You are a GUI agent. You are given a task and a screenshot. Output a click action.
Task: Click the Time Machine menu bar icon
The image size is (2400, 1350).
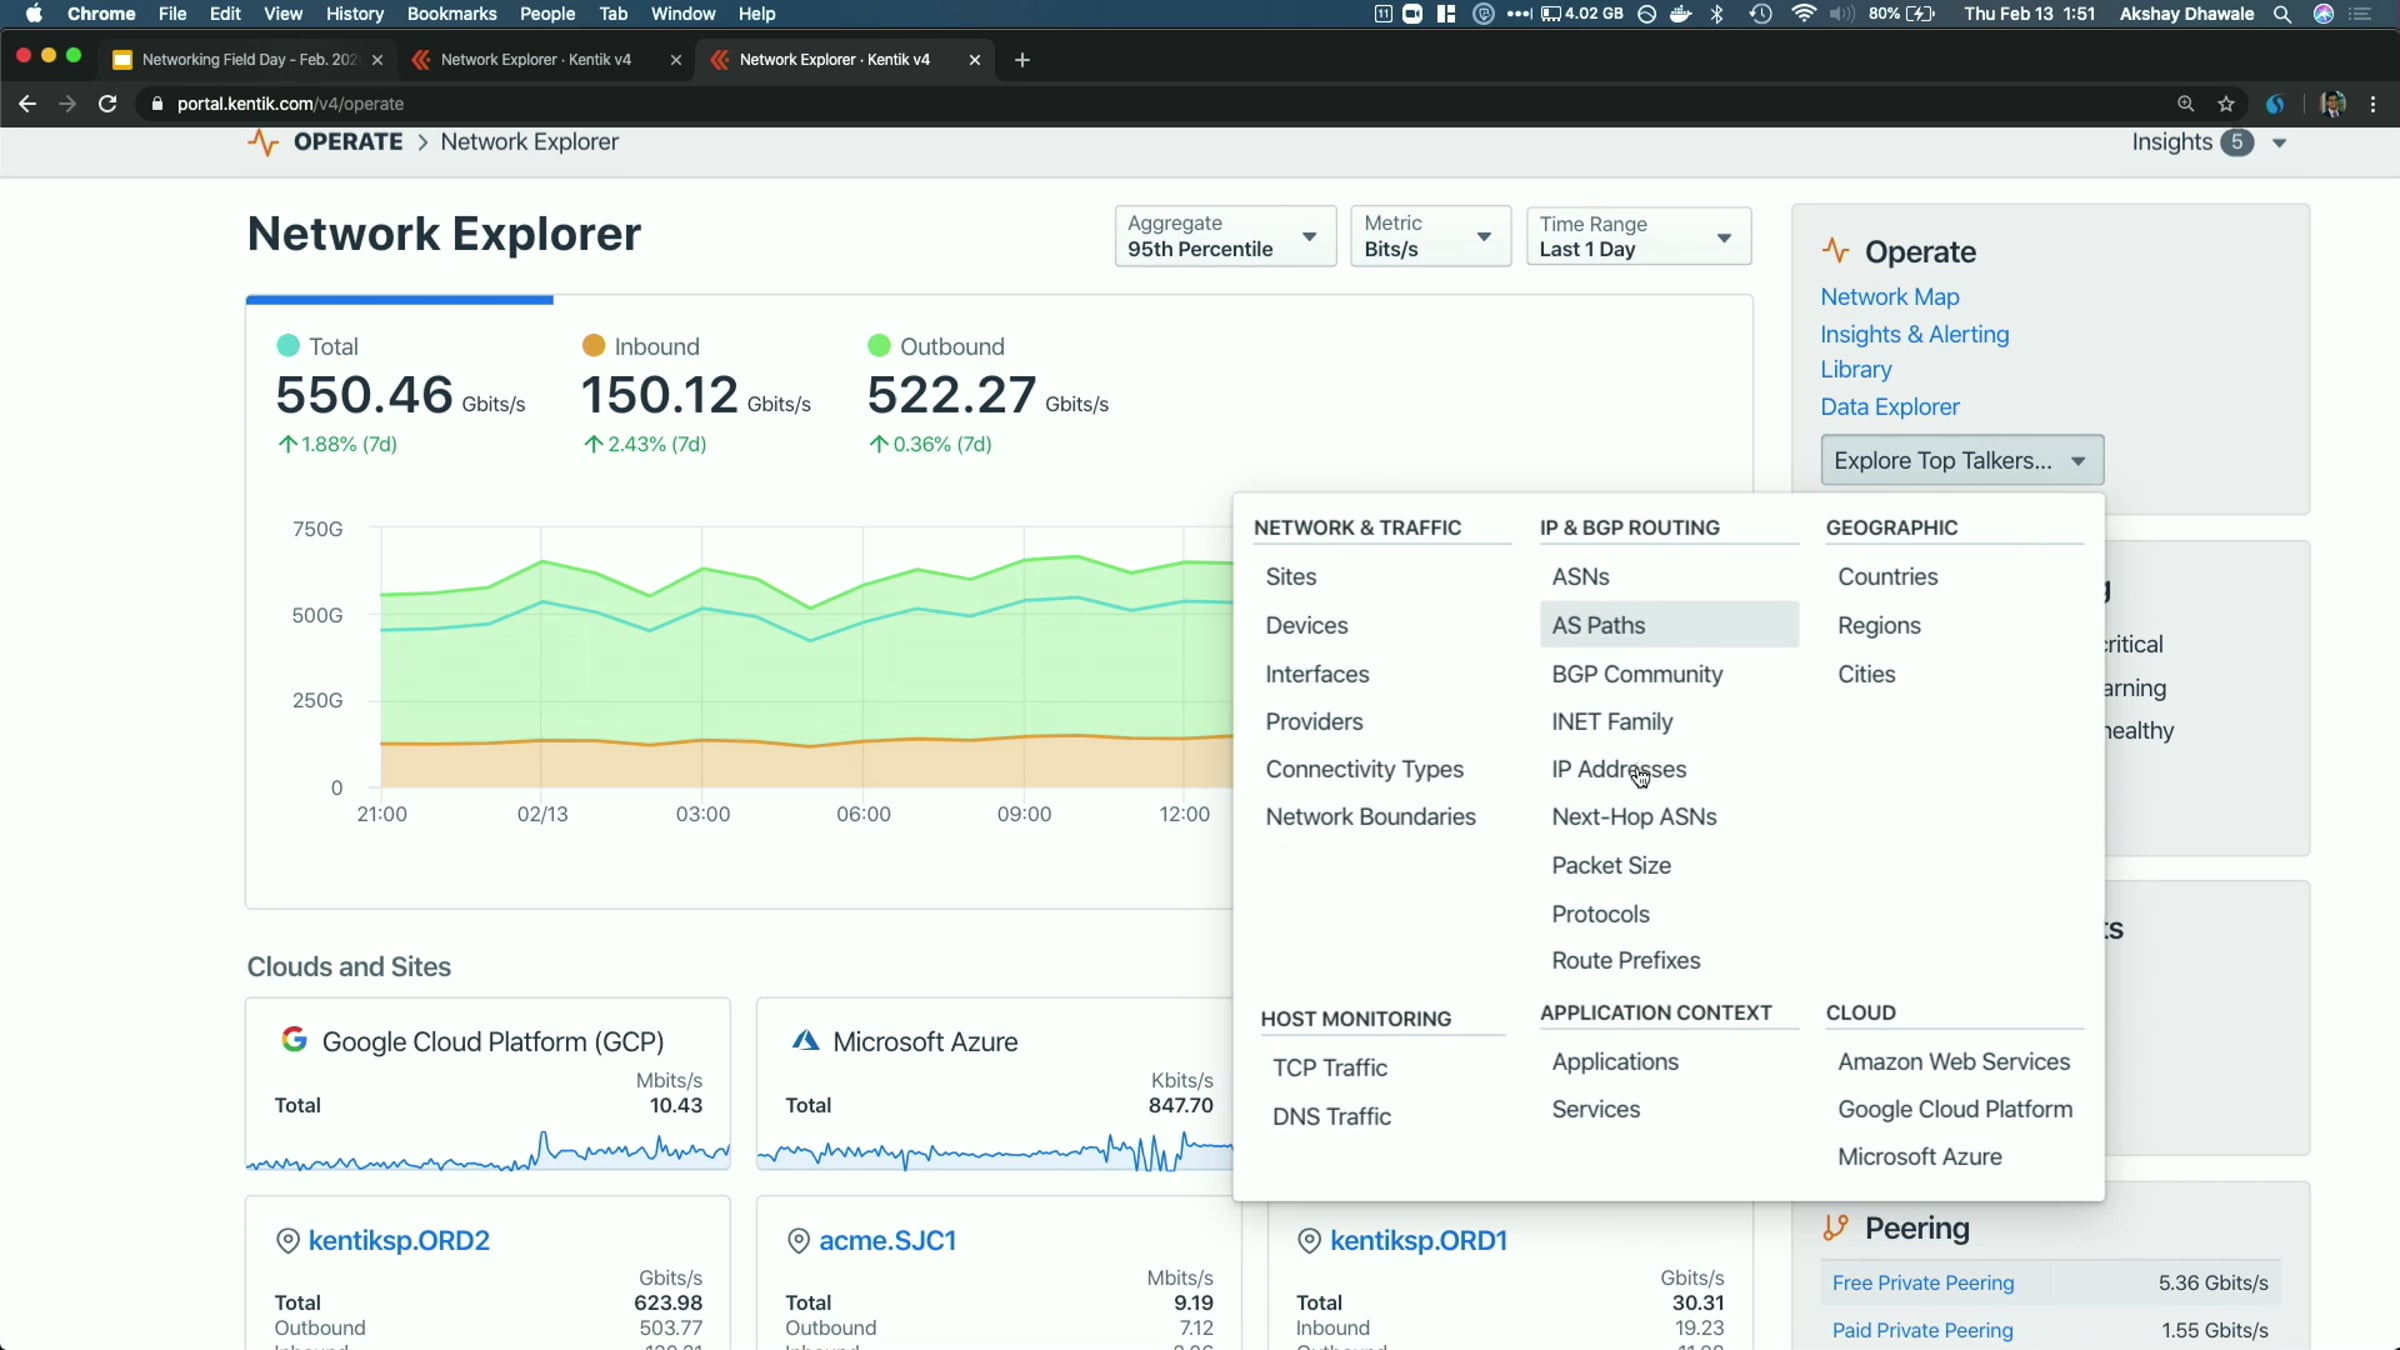coord(1761,14)
